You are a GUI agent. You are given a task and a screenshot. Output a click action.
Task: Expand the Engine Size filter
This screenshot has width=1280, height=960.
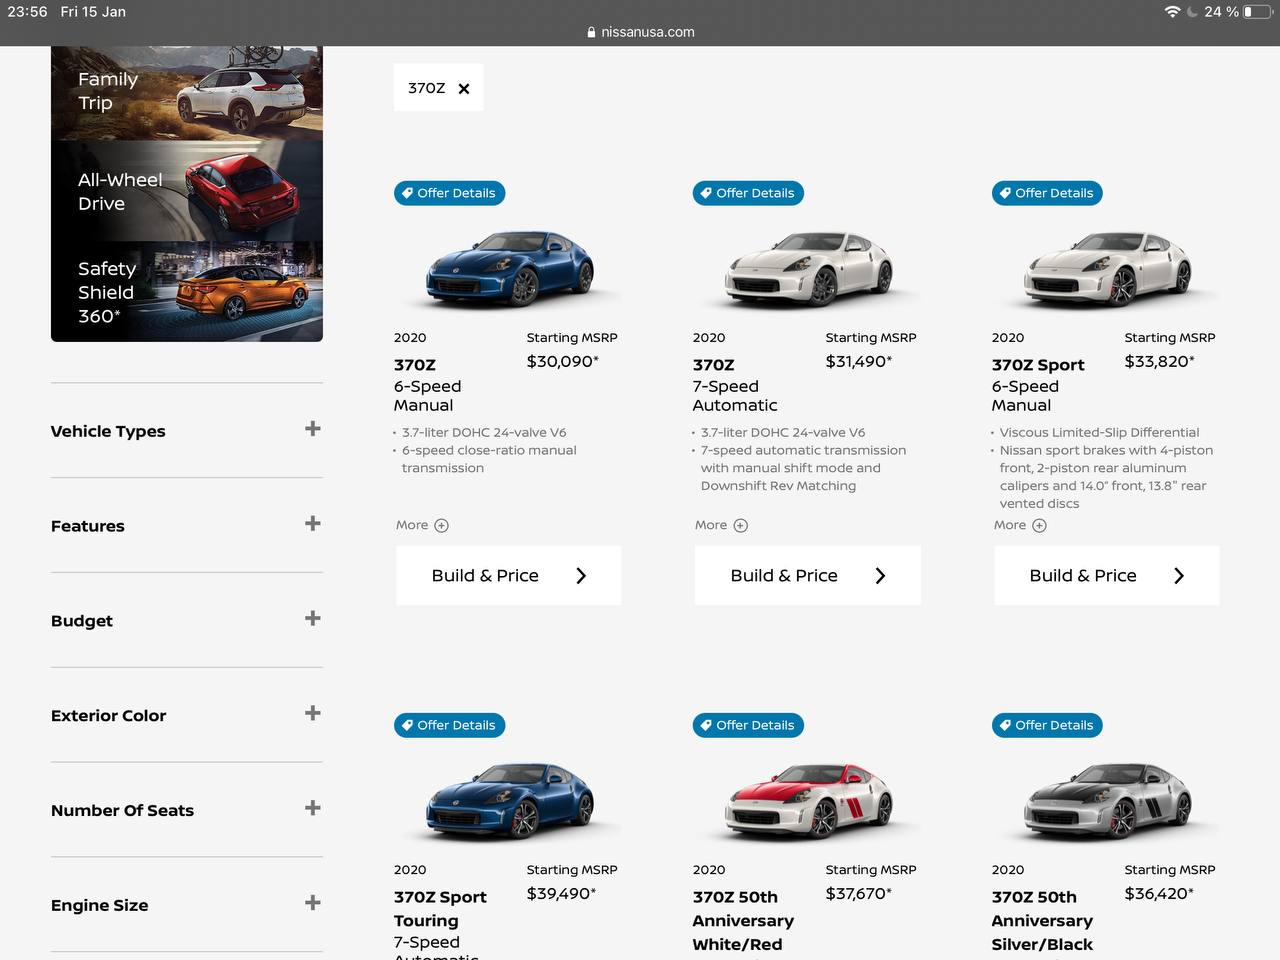[186, 905]
